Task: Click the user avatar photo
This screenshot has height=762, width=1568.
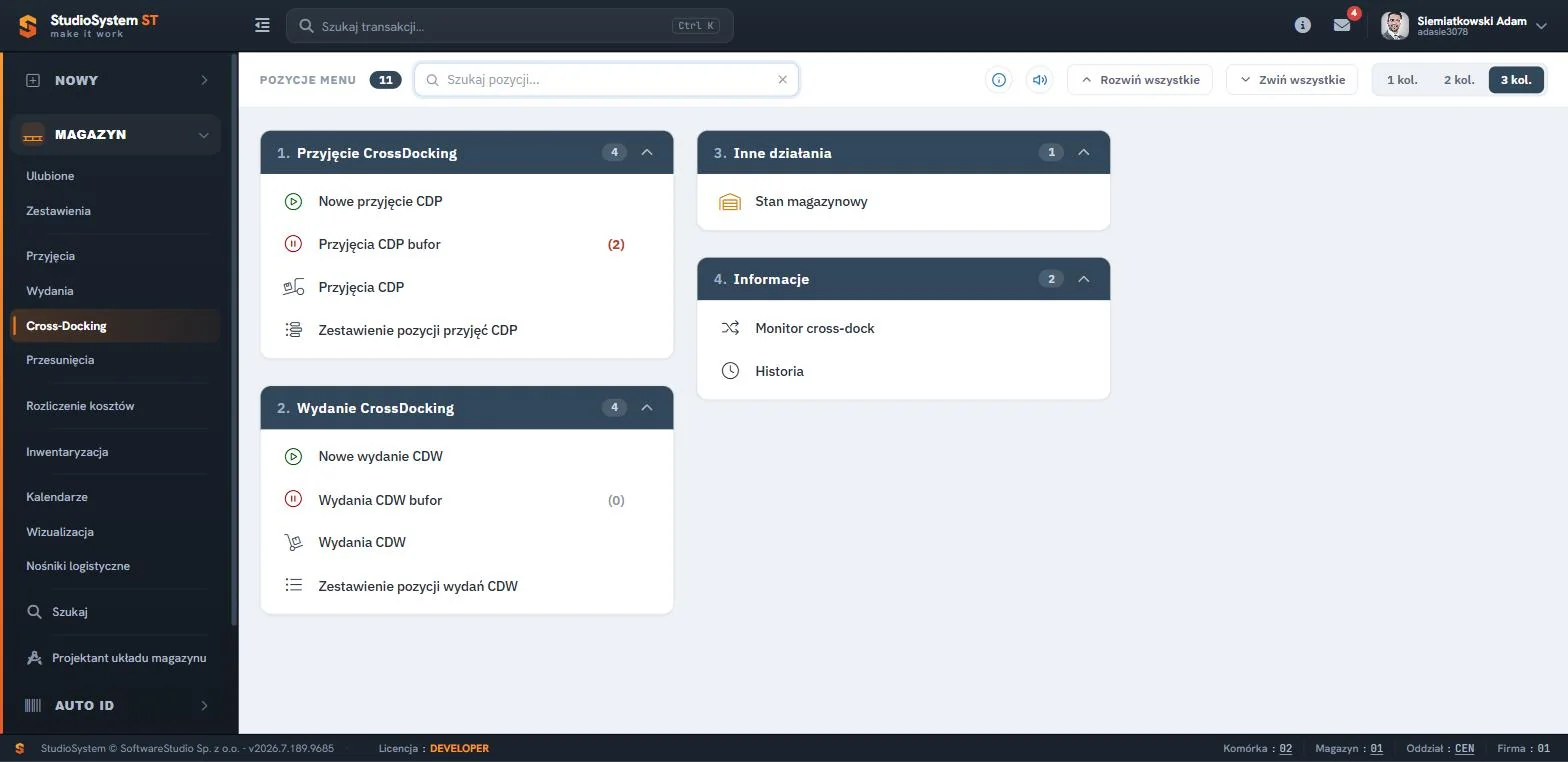Action: [1395, 26]
